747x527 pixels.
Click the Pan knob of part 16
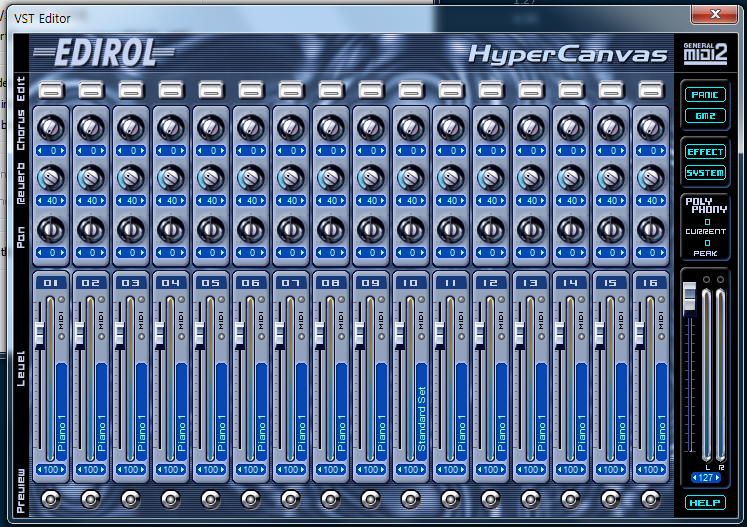(651, 229)
